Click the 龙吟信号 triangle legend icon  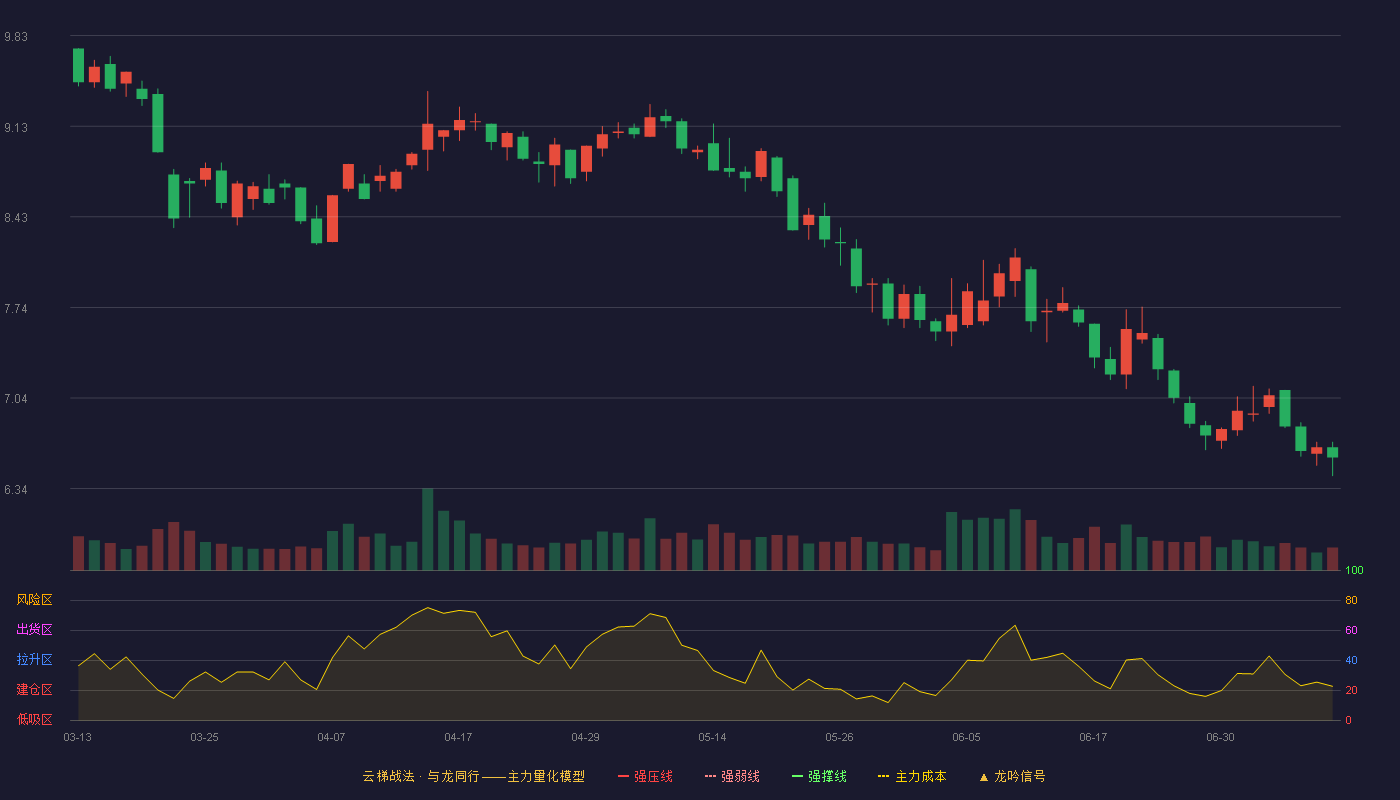[x=983, y=777]
